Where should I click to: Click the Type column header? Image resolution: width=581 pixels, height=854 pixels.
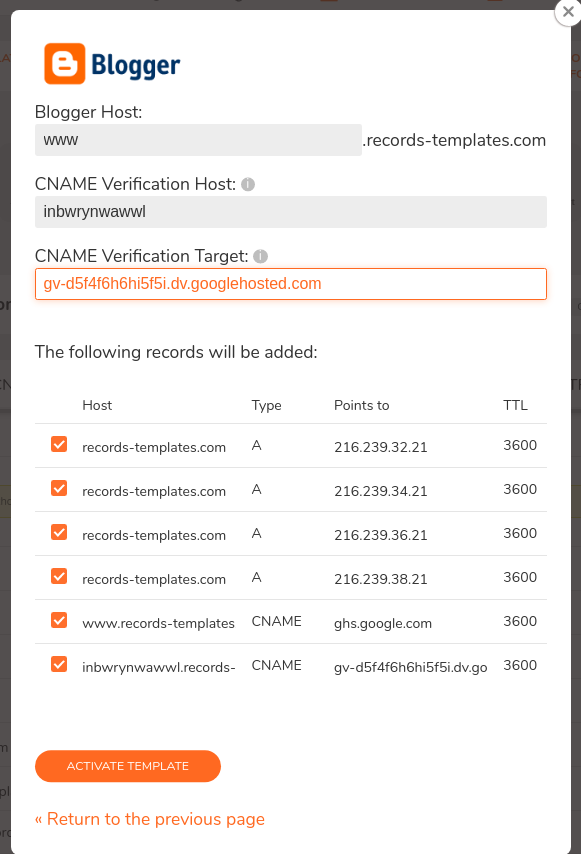click(x=266, y=406)
